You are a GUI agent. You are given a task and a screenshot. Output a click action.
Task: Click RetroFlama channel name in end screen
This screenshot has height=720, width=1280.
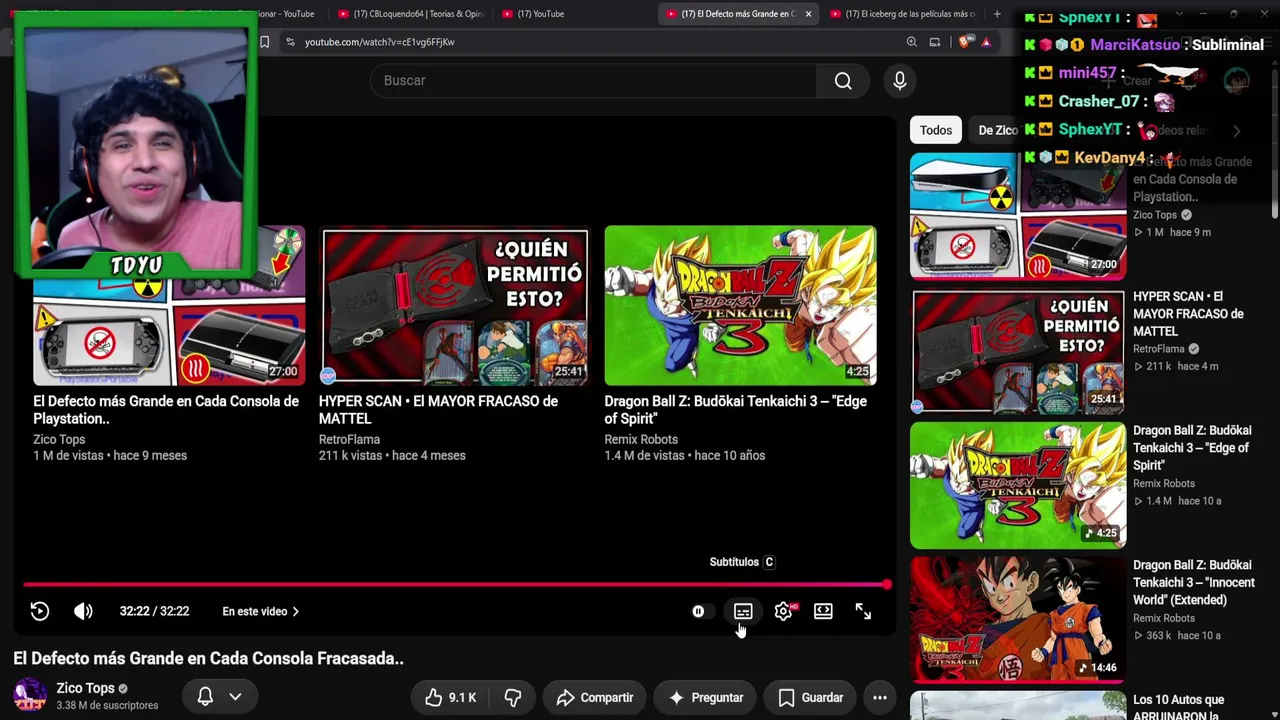[x=349, y=439]
